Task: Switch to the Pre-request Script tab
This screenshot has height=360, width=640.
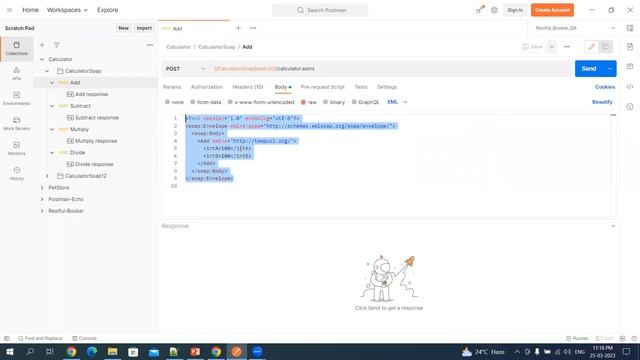Action: (x=323, y=87)
